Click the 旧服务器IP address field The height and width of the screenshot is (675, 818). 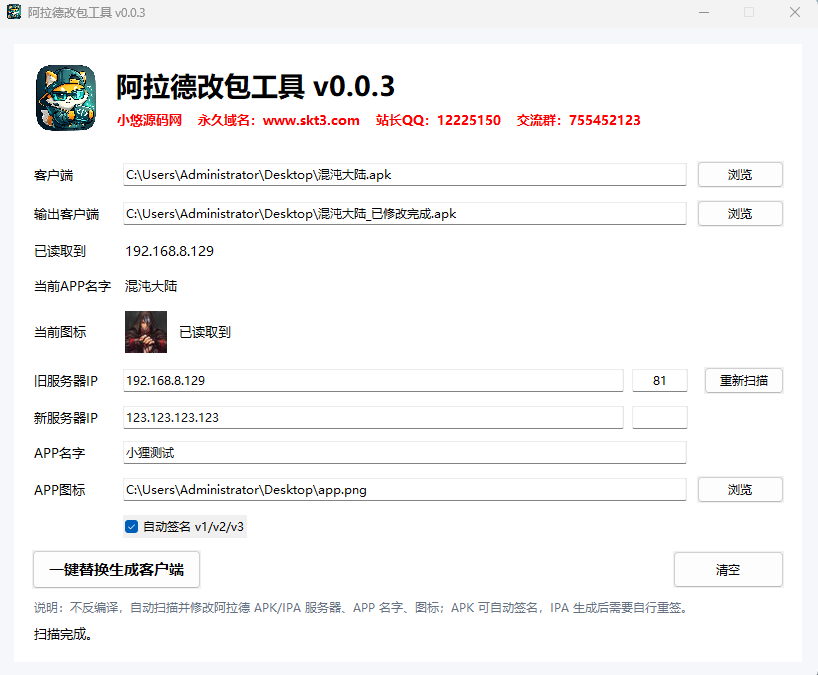click(x=373, y=381)
